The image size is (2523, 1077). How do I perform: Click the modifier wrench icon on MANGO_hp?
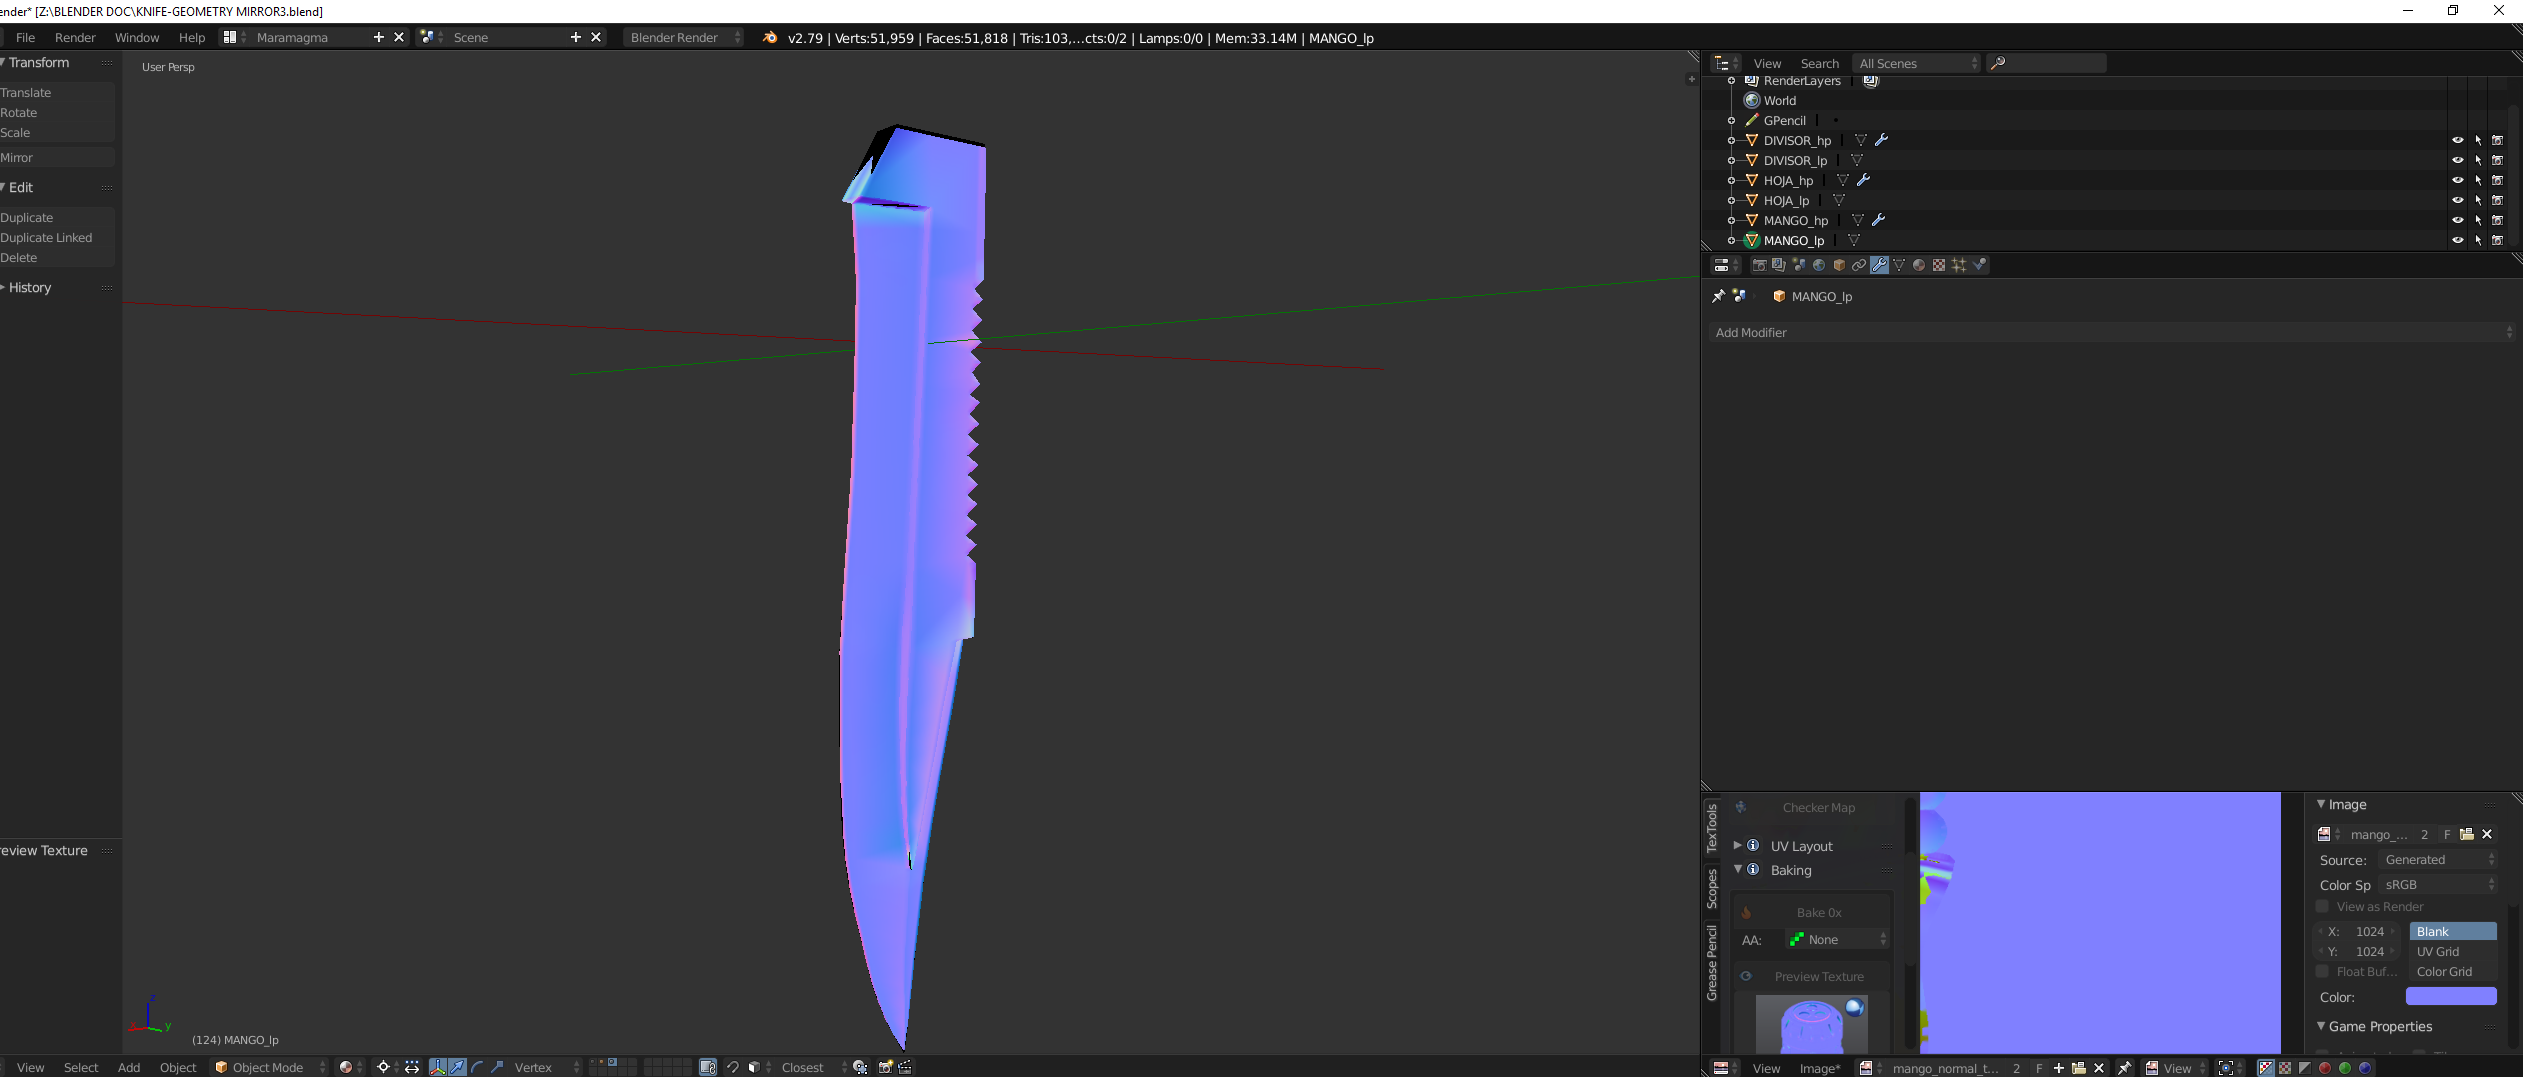pyautogui.click(x=1878, y=220)
